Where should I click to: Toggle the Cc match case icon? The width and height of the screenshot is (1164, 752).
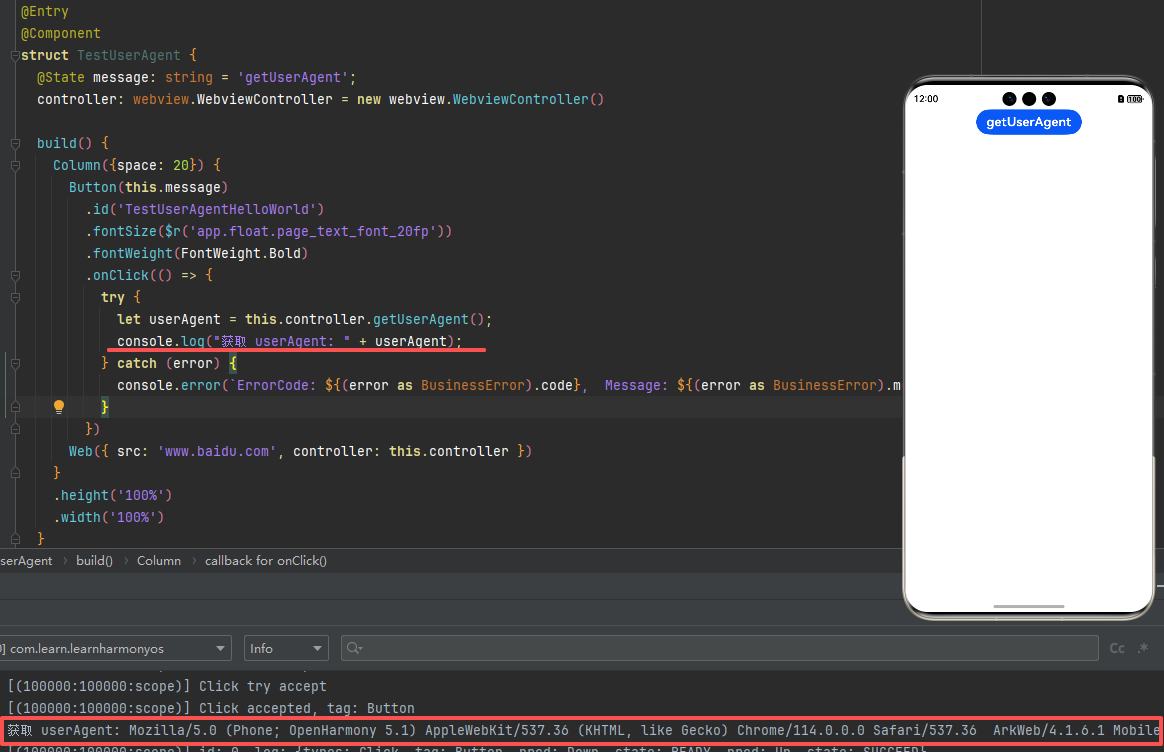click(1116, 648)
